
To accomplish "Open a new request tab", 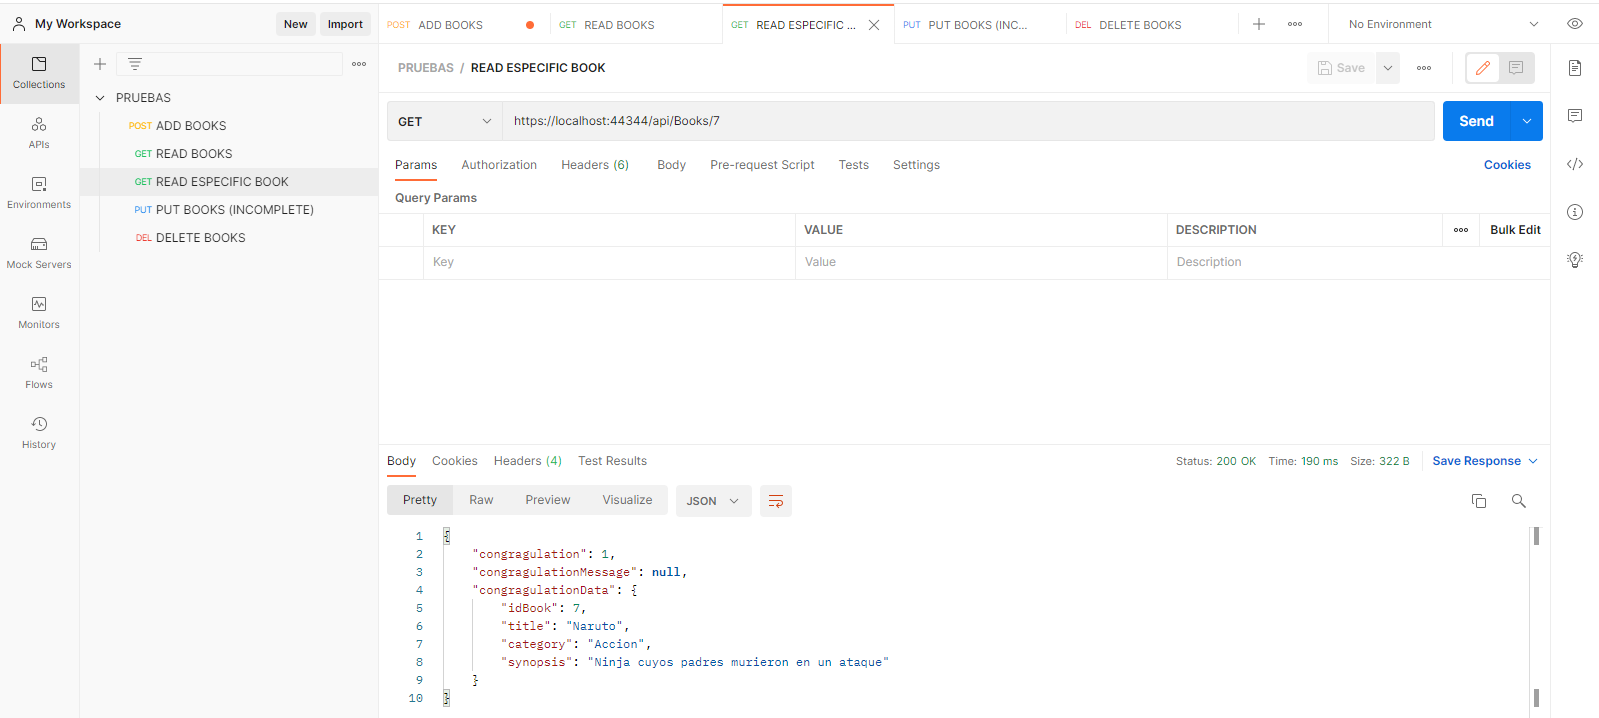I will click(1259, 24).
